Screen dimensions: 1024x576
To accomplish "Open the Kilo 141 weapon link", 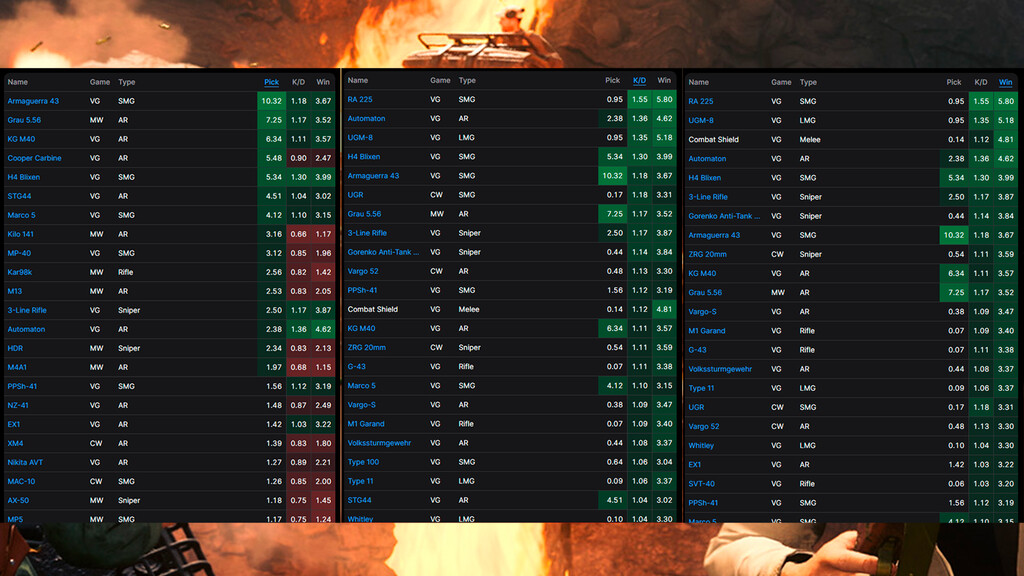I will click(21, 234).
